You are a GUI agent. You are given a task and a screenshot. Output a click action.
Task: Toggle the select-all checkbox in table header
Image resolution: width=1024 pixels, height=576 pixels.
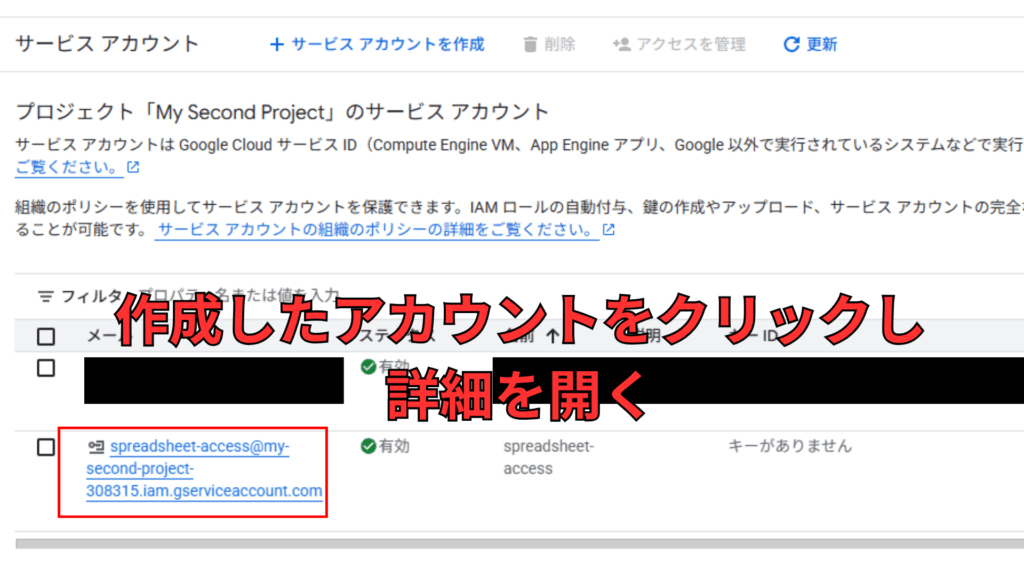pos(46,337)
